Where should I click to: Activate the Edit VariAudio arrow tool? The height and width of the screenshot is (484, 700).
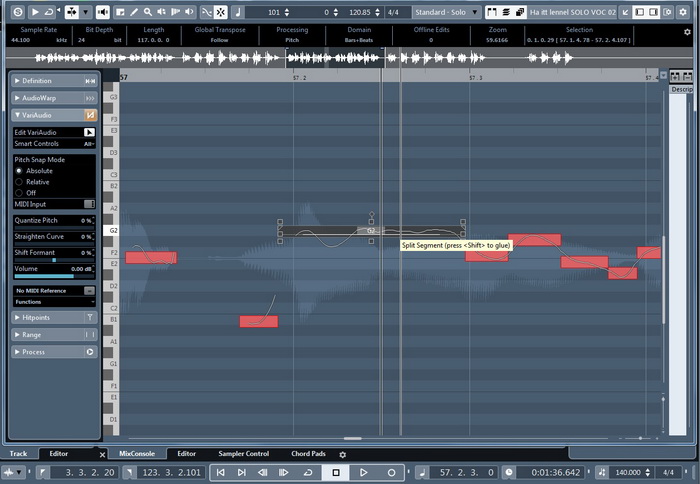tap(89, 132)
